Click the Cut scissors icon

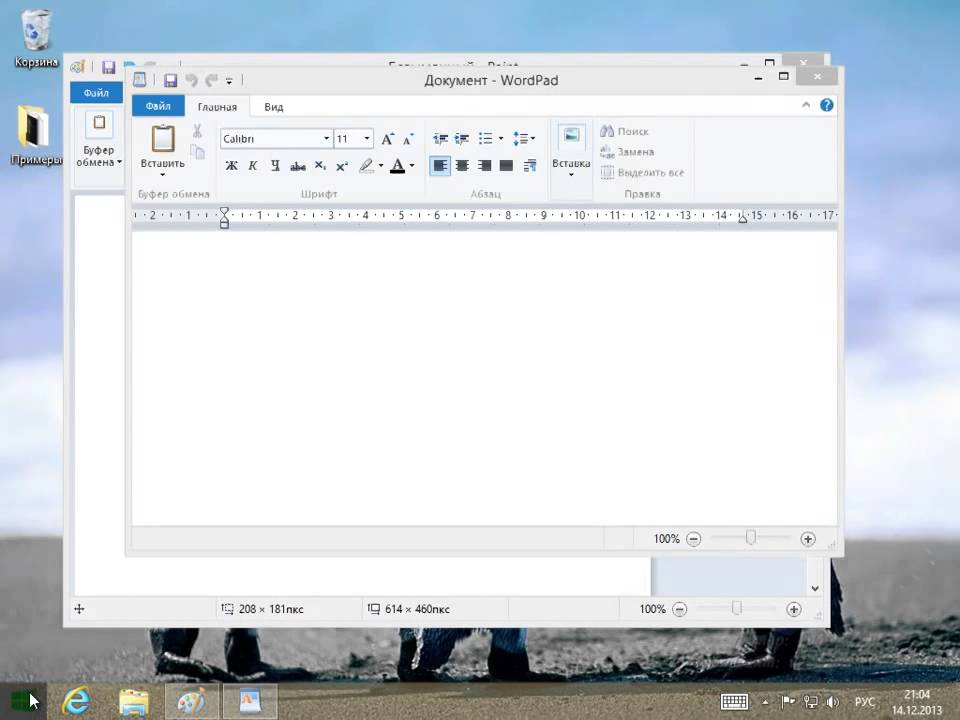(x=197, y=131)
